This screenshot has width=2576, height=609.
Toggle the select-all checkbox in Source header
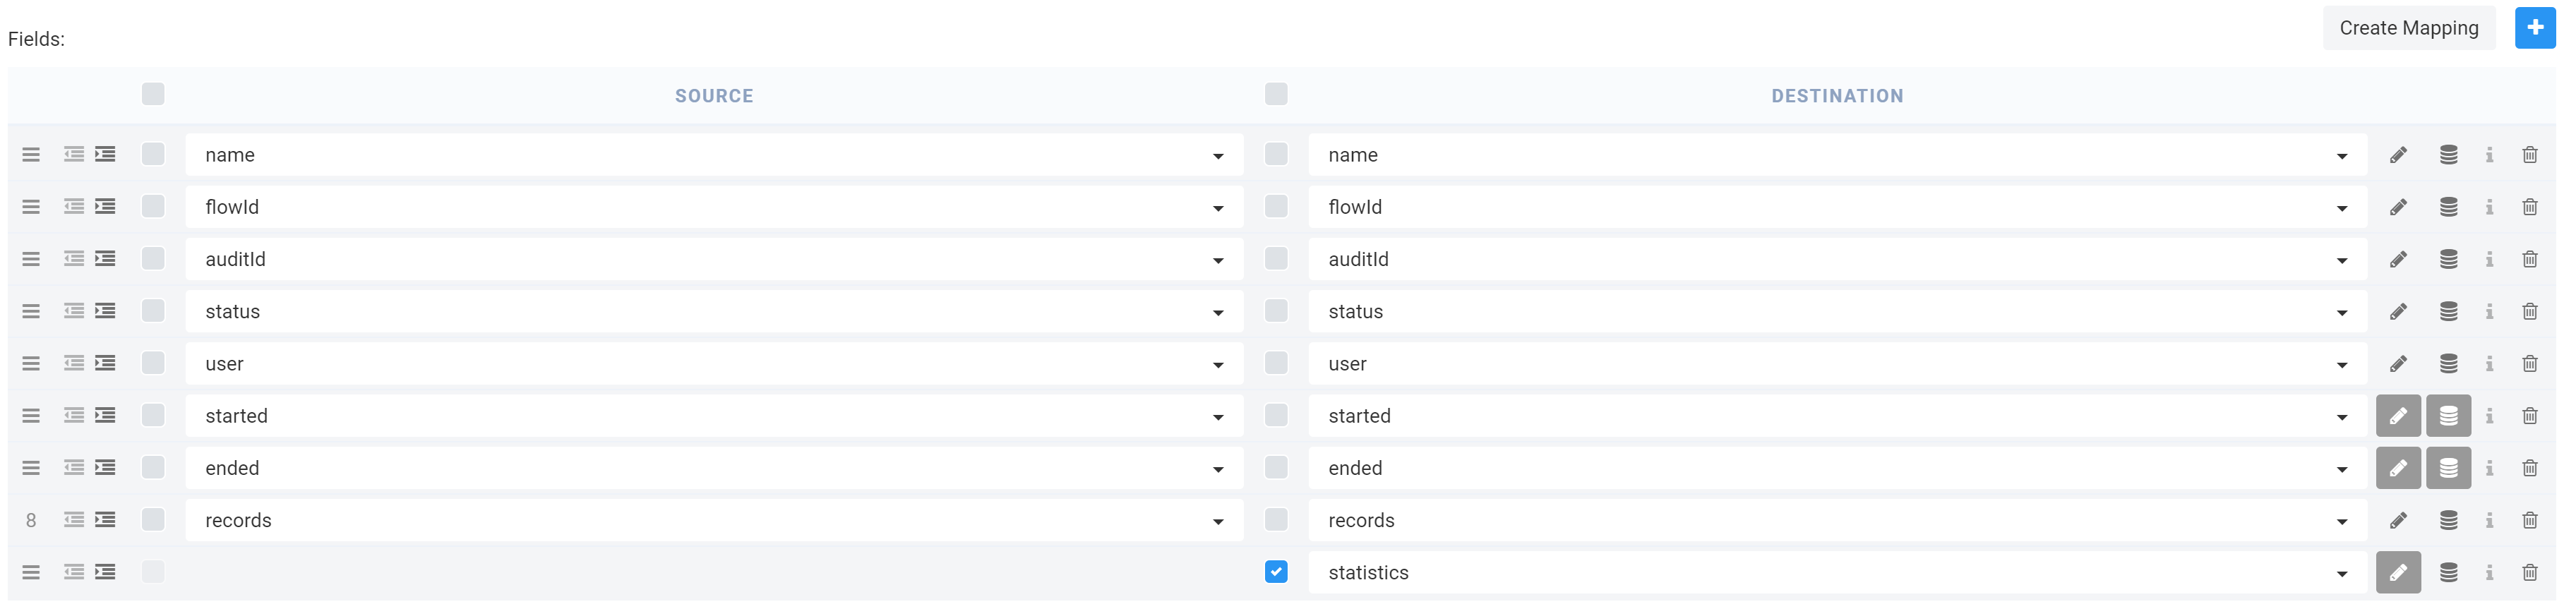[153, 94]
